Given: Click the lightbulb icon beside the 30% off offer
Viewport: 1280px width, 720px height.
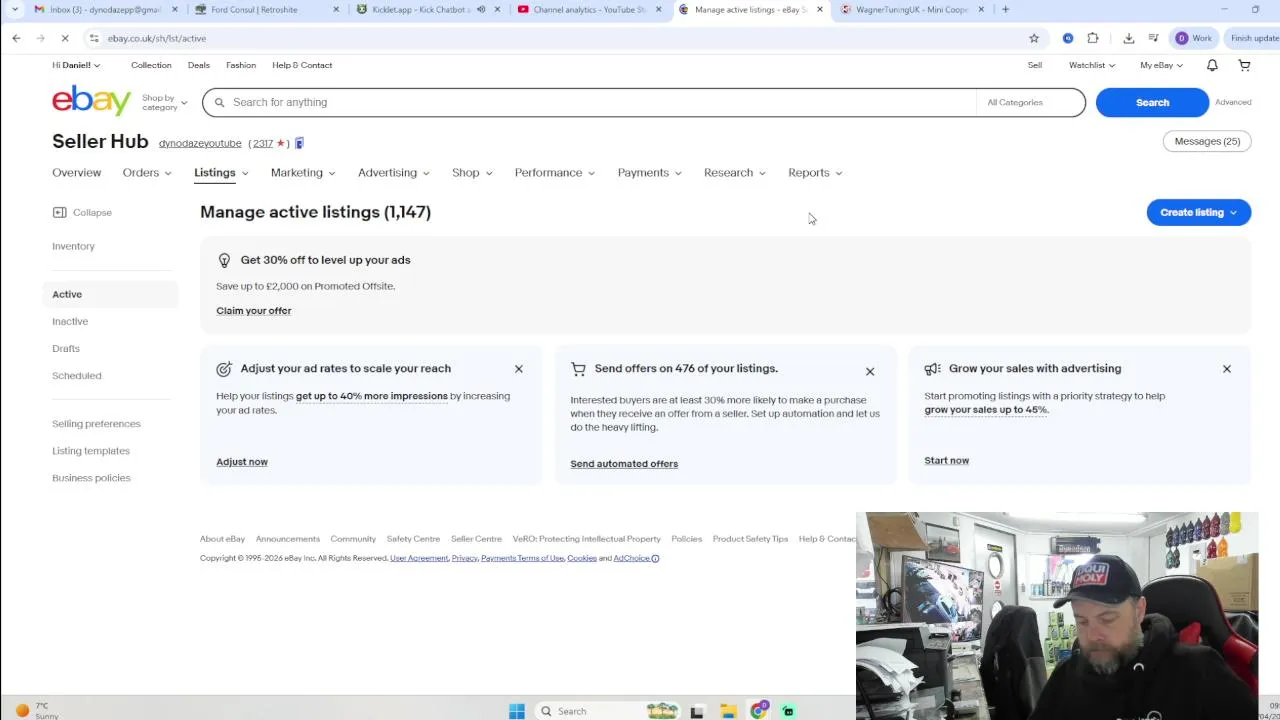Looking at the screenshot, I should click(224, 260).
